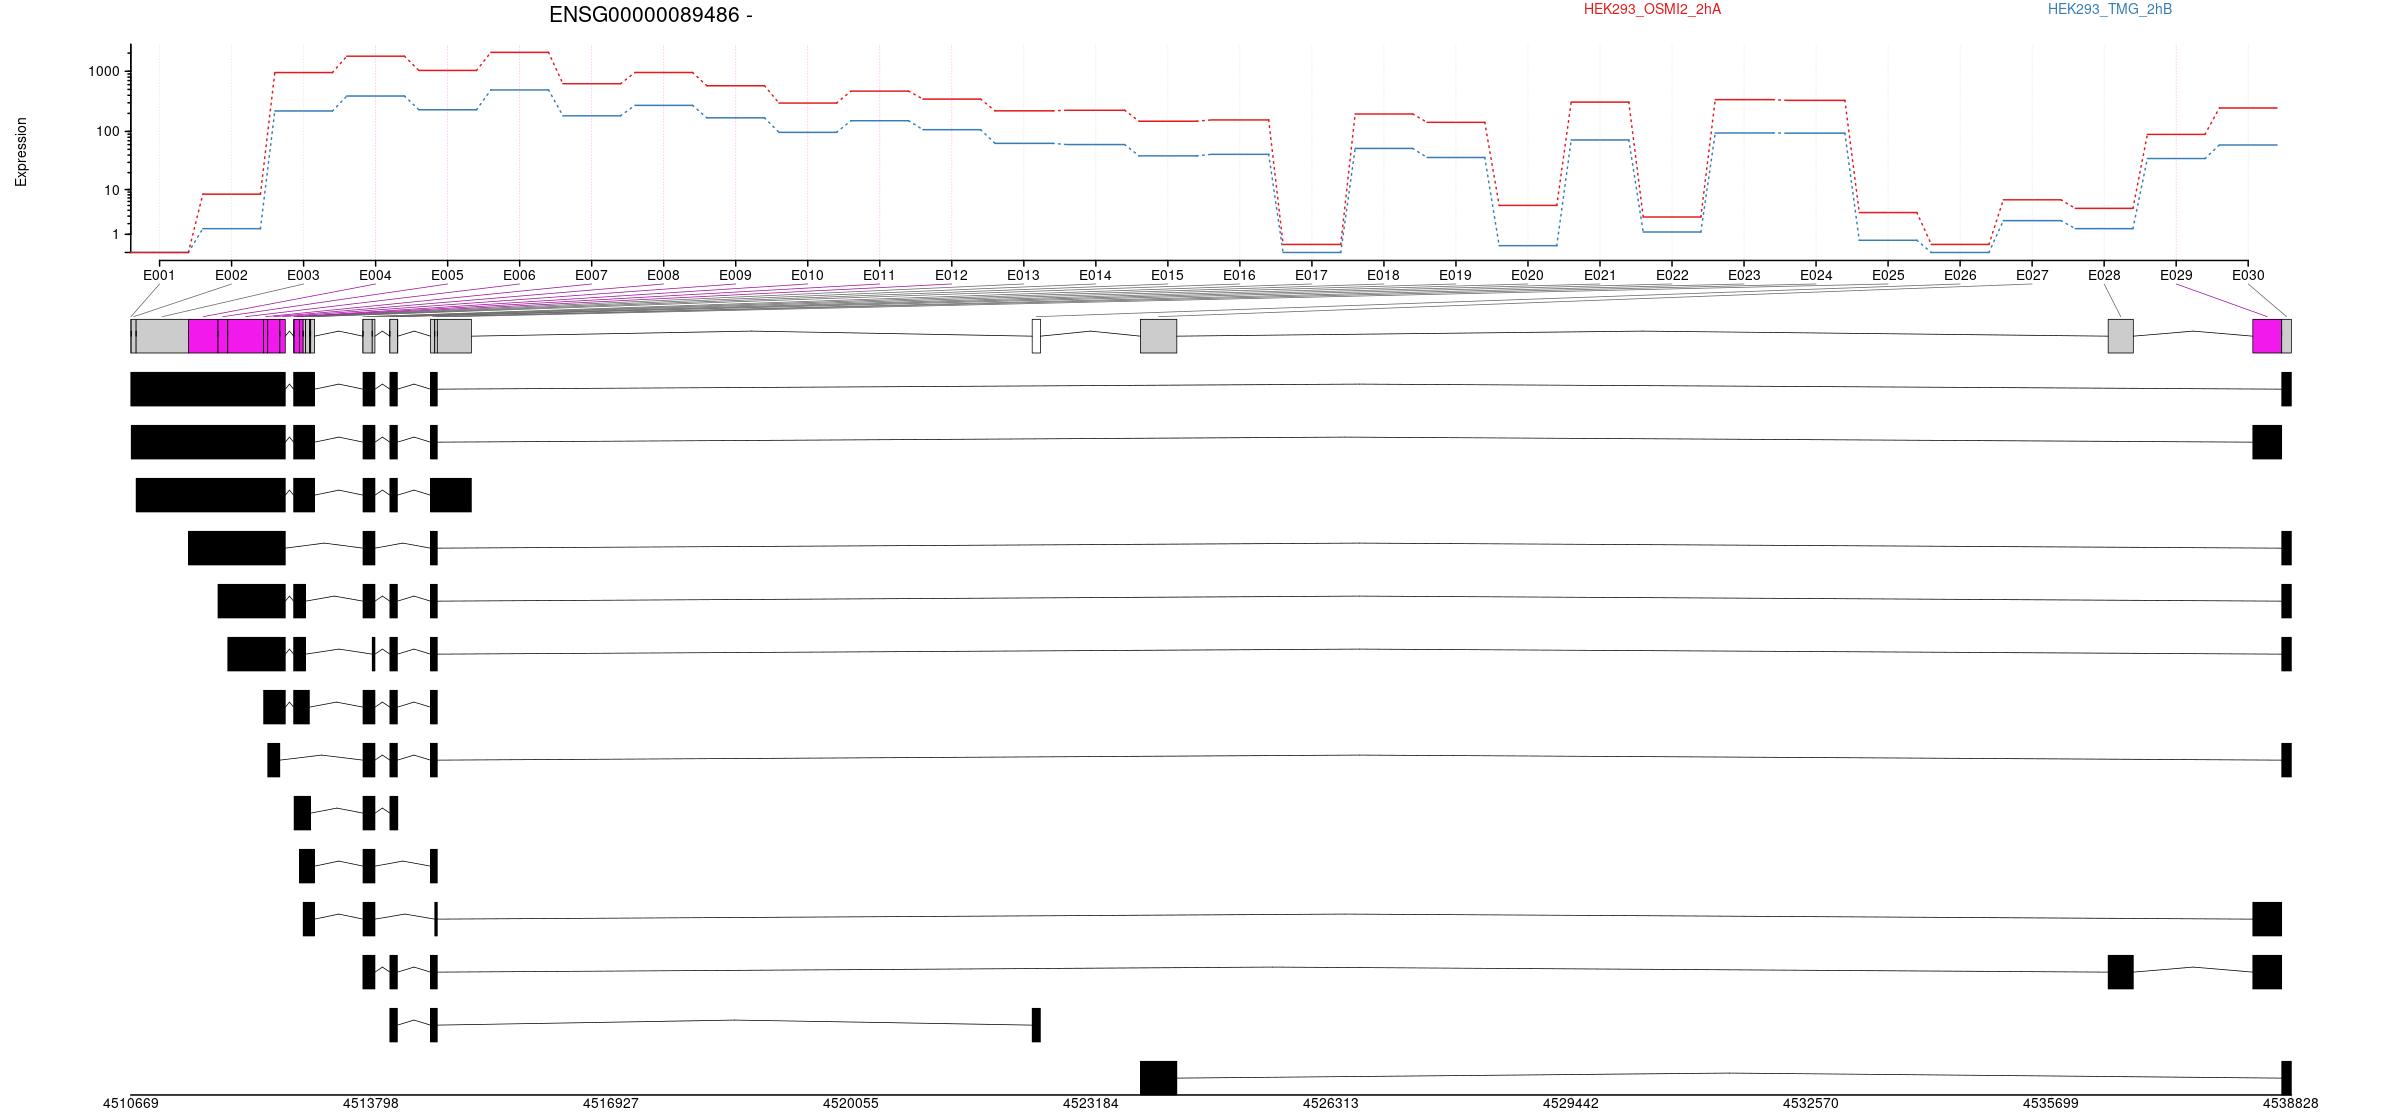Click exon bin label E001
The height and width of the screenshot is (1120, 2400).
click(x=159, y=275)
